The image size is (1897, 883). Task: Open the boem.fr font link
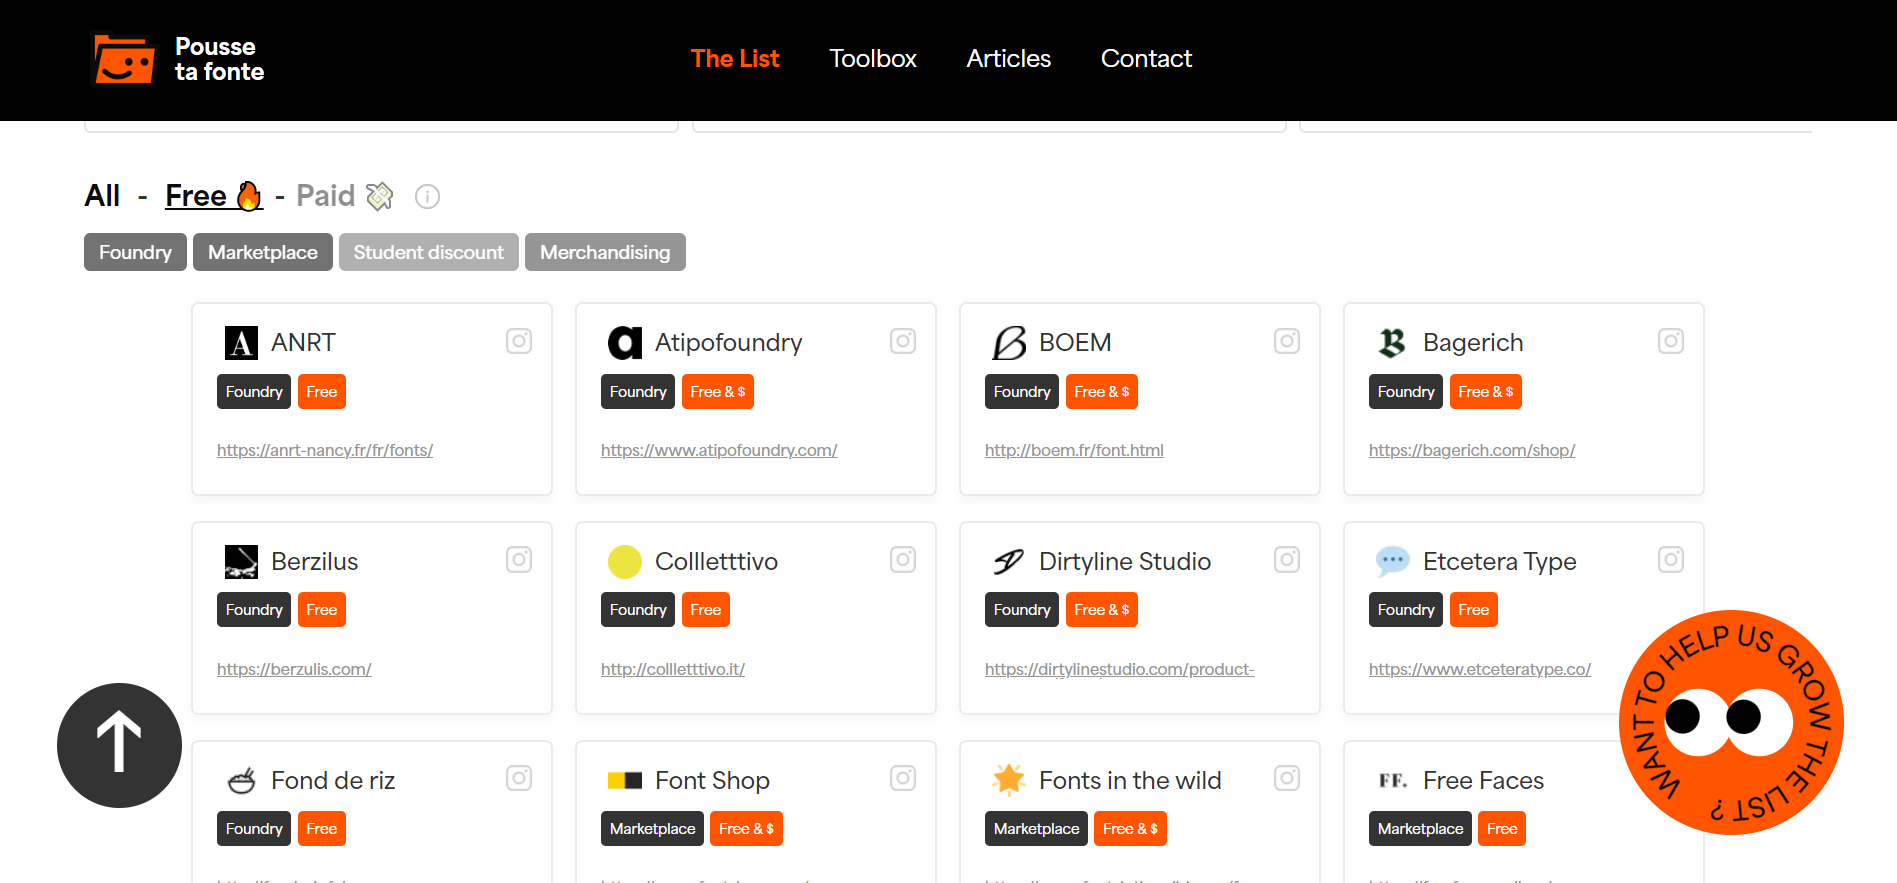1074,450
